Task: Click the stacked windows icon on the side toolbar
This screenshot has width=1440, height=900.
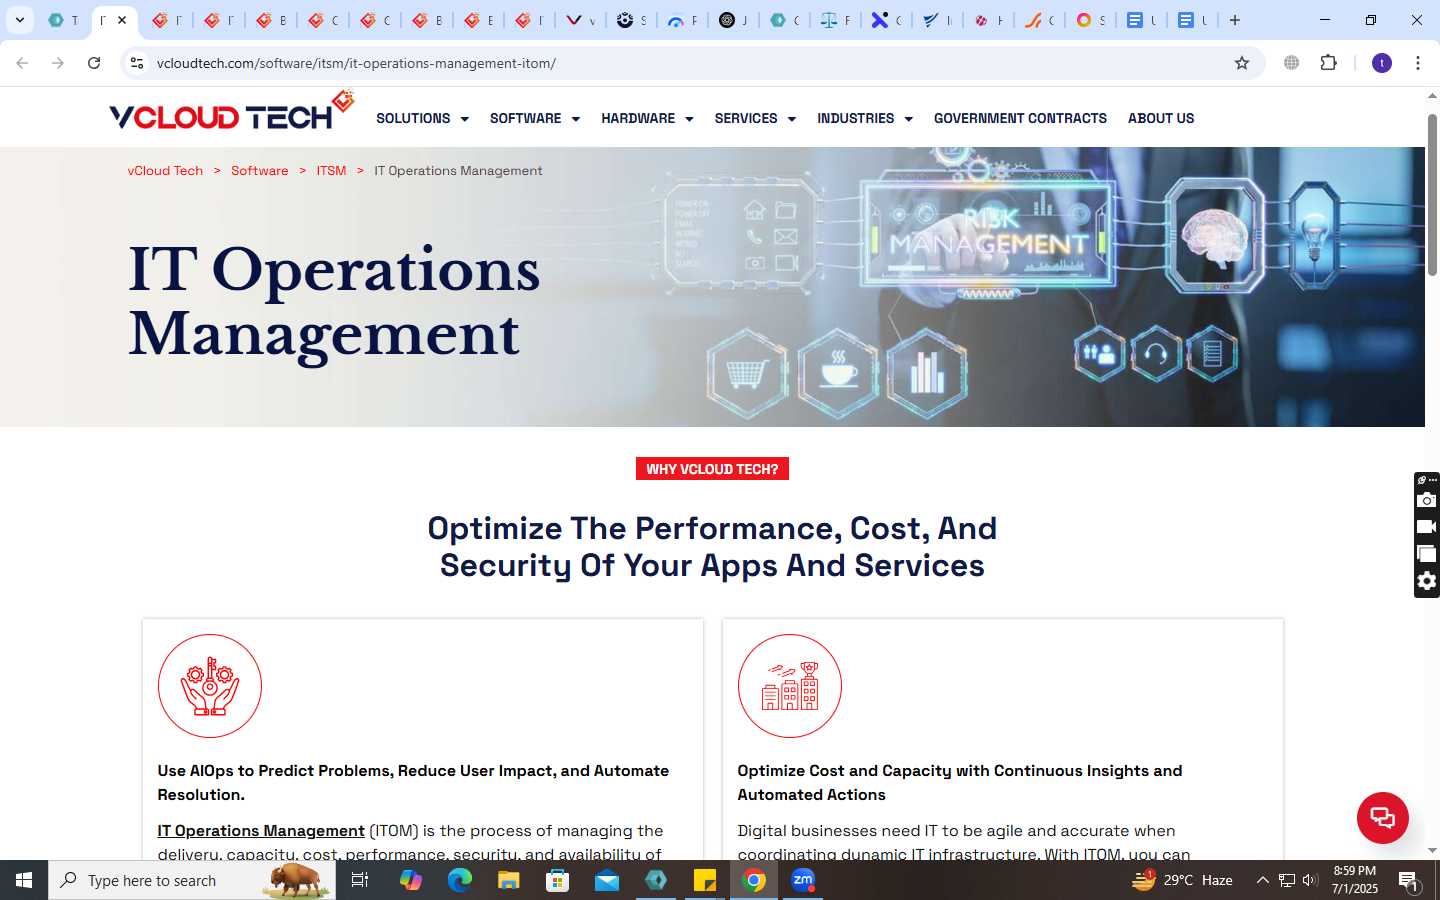Action: click(x=1427, y=554)
